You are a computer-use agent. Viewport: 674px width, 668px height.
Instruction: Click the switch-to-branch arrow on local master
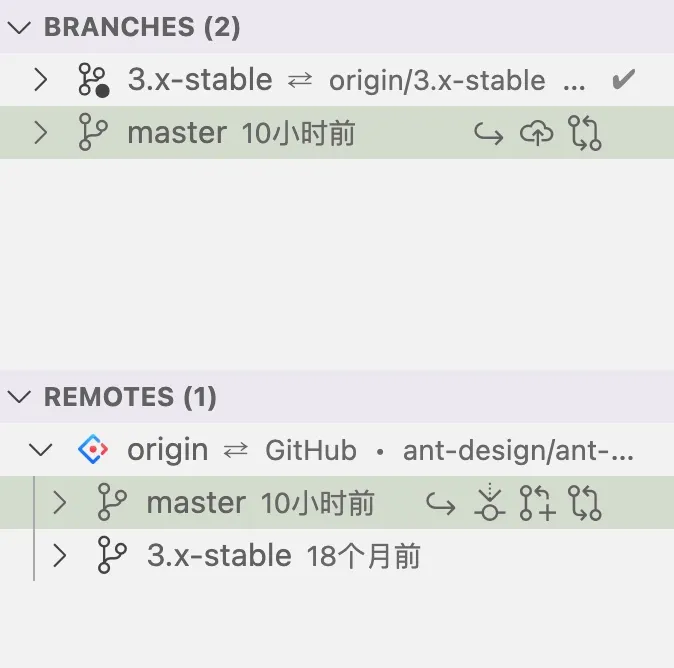pos(489,133)
